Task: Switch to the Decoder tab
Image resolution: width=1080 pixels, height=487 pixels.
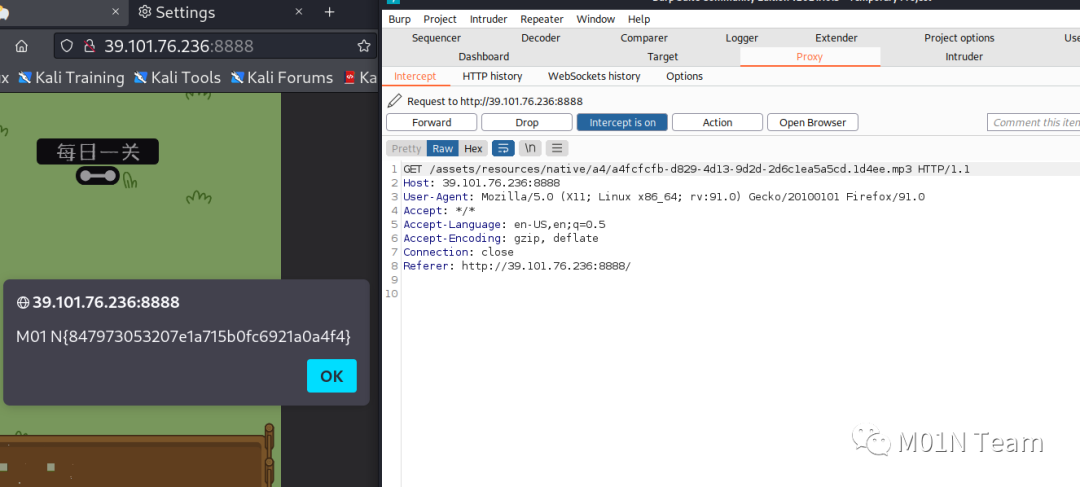Action: (x=541, y=38)
